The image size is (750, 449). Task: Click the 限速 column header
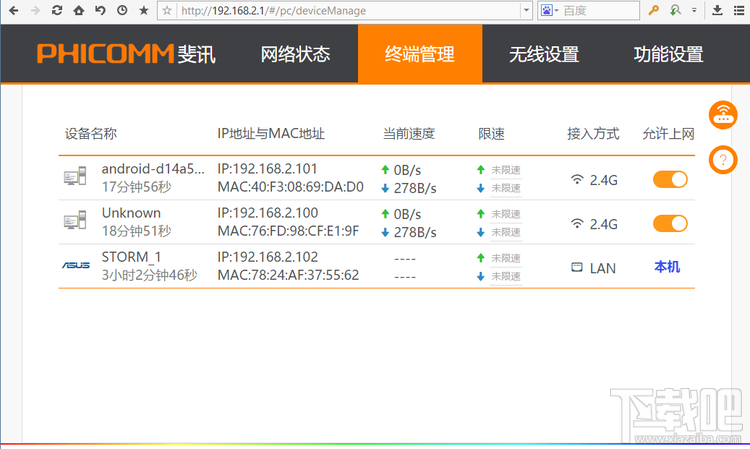pyautogui.click(x=491, y=133)
